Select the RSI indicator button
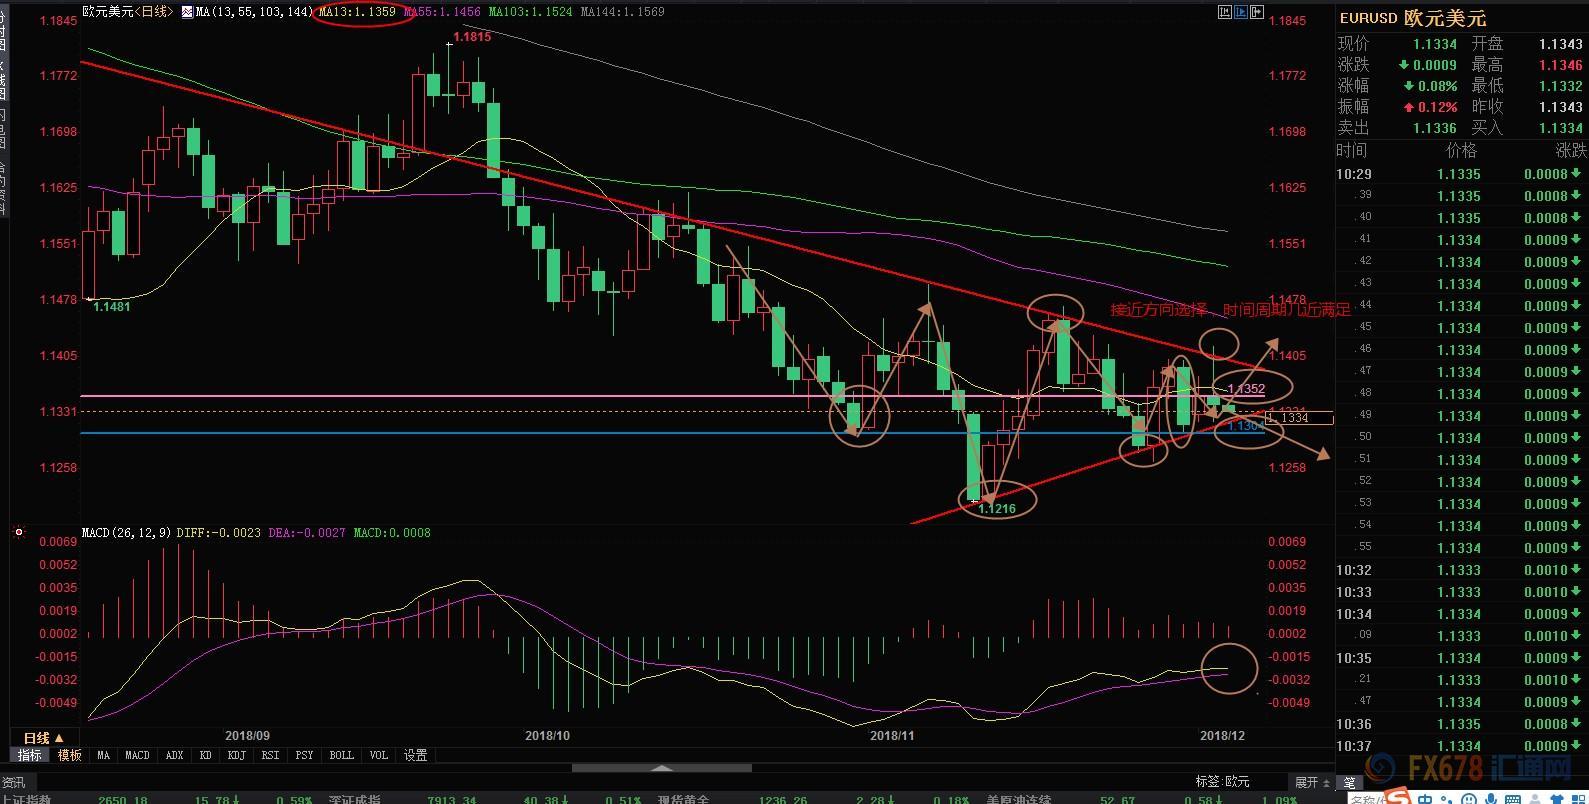1589x804 pixels. tap(270, 756)
